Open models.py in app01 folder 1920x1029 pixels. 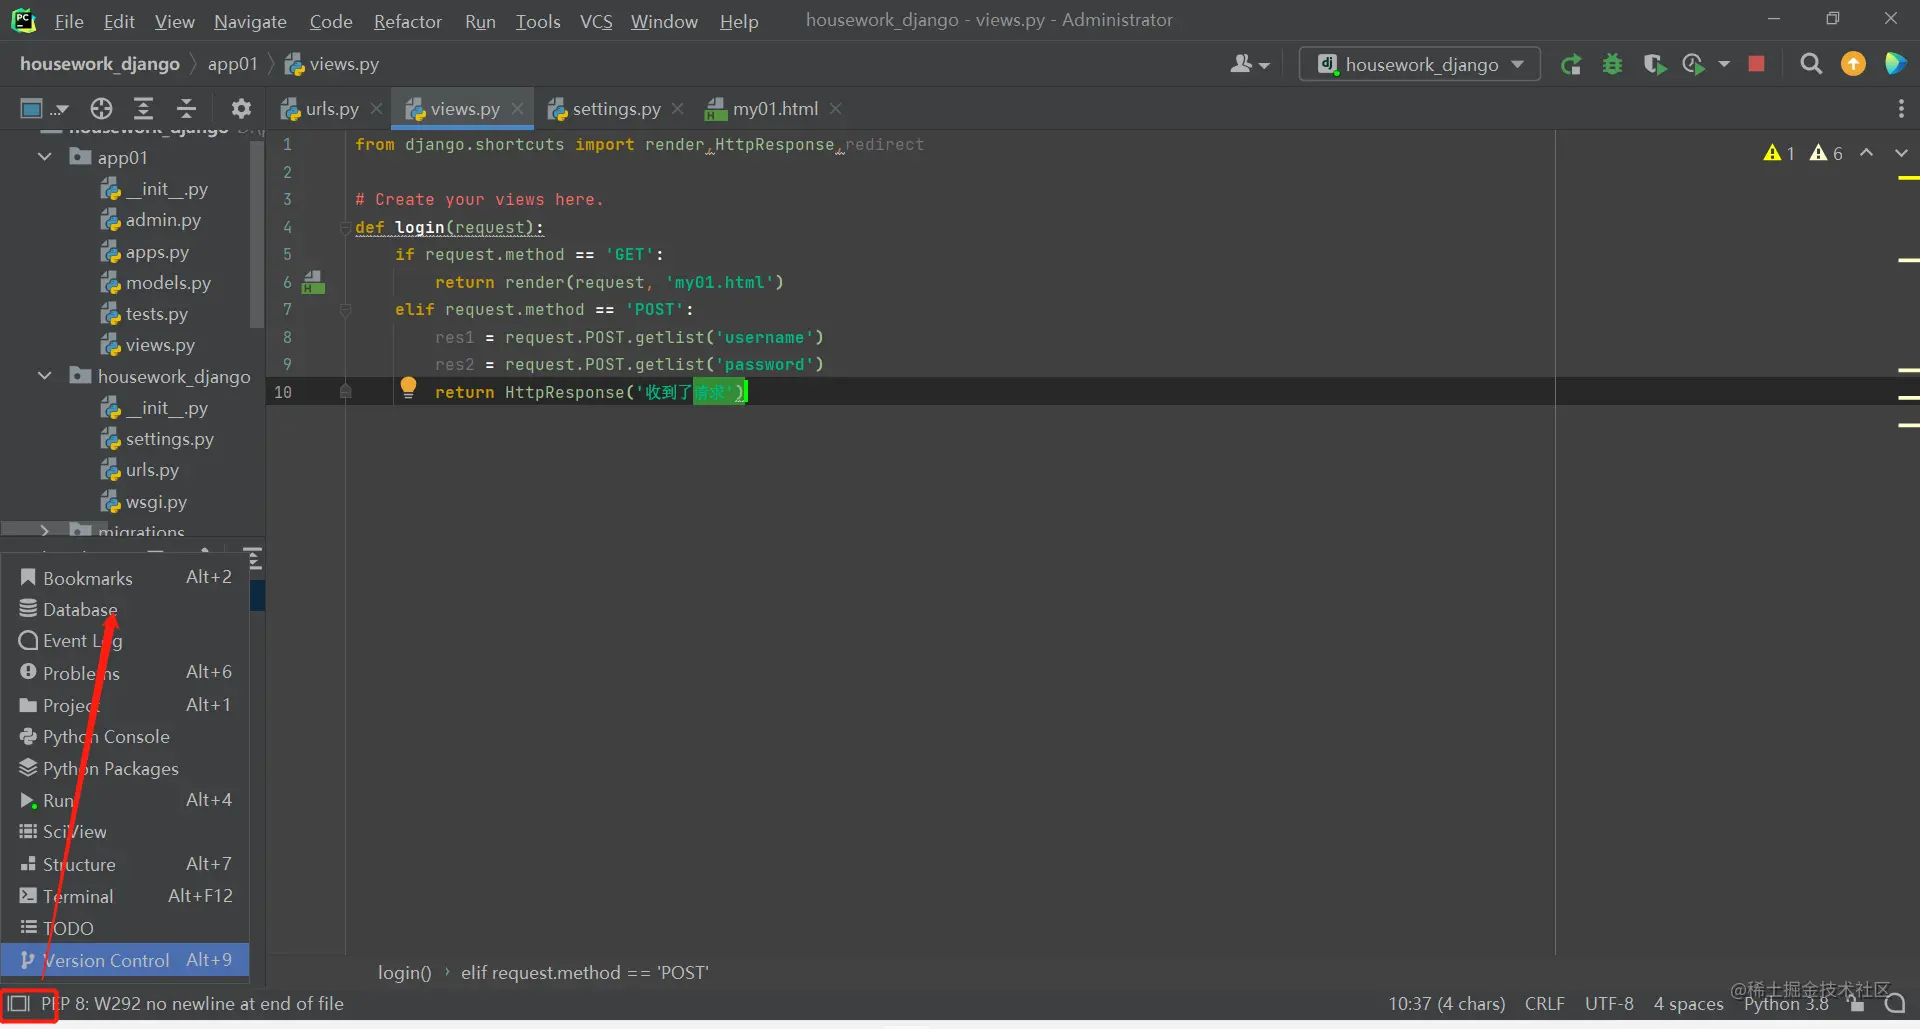(156, 283)
